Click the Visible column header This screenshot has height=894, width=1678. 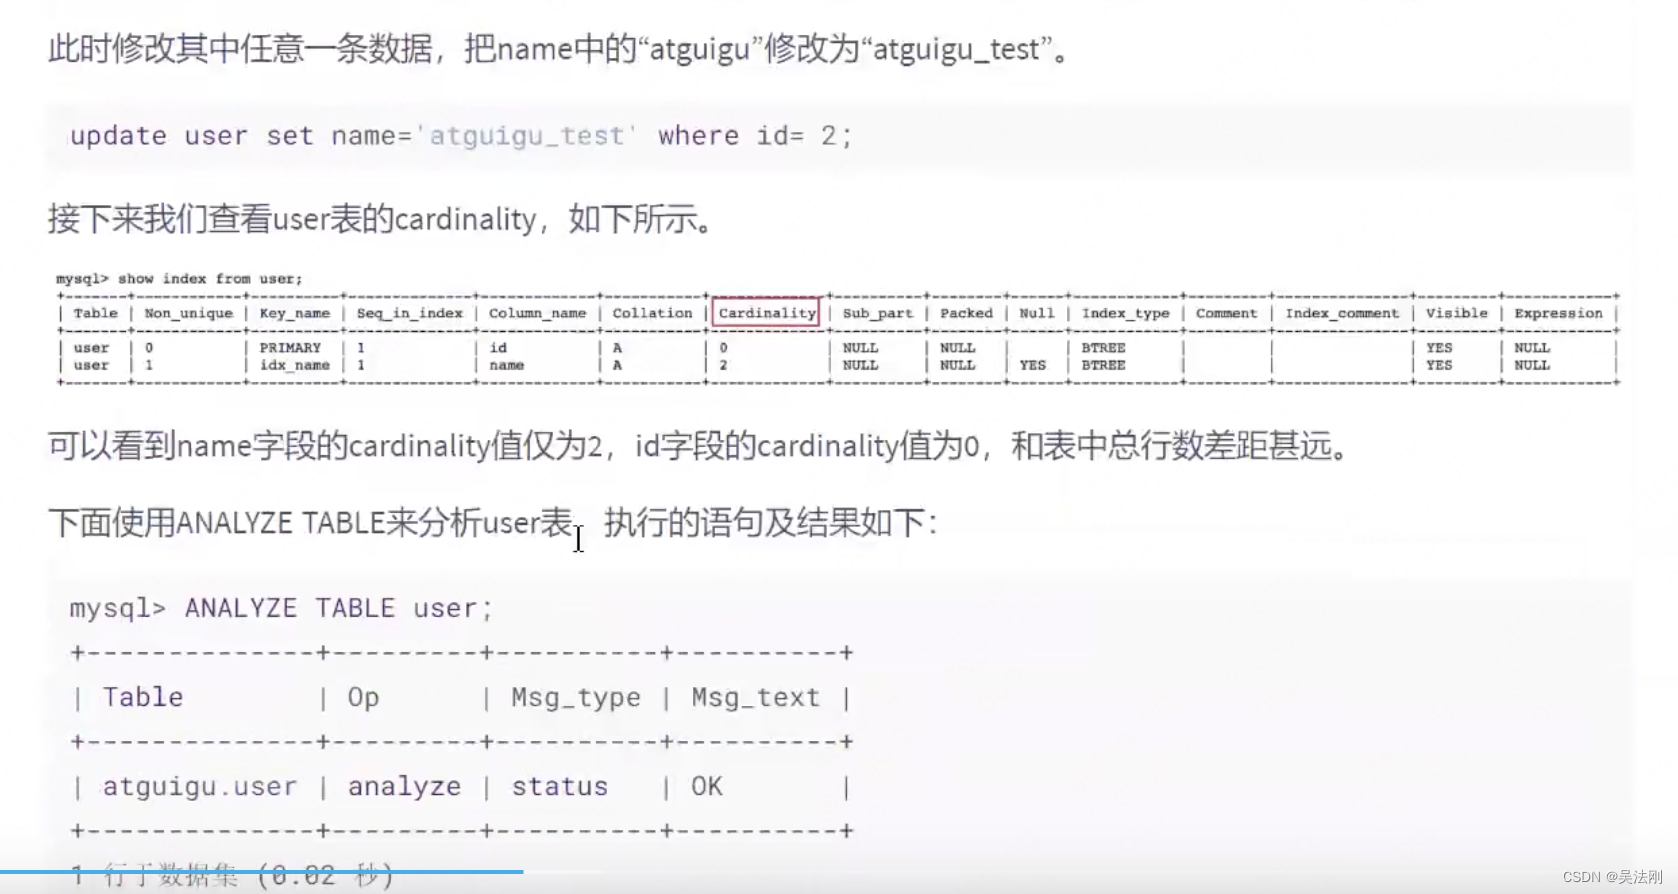(x=1456, y=313)
